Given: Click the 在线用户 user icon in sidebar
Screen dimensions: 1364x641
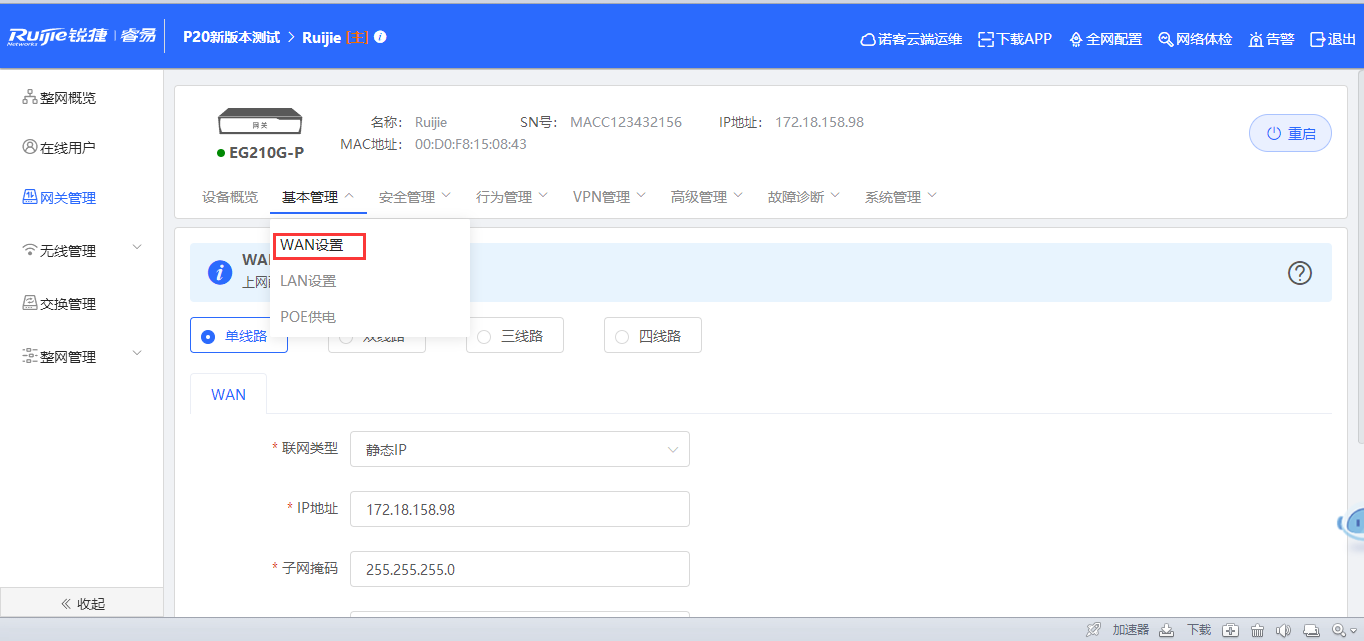Looking at the screenshot, I should [x=30, y=147].
